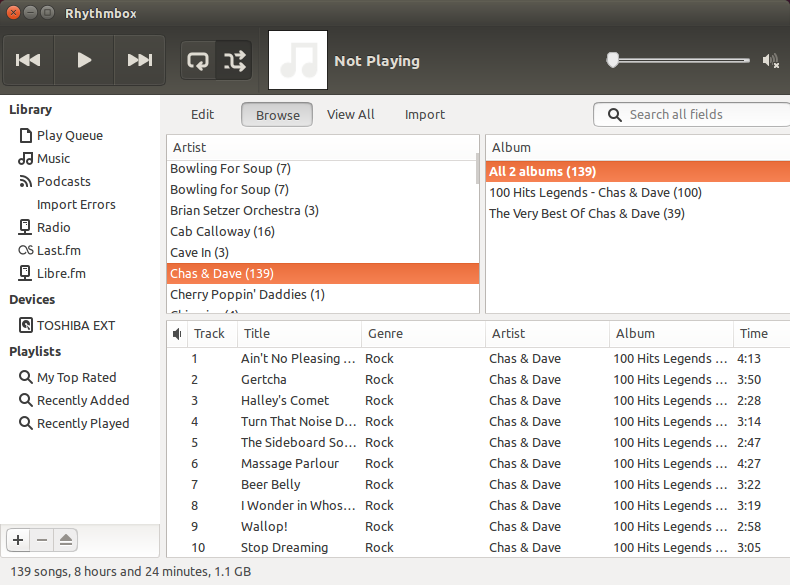Open Play Queue in Library
Image resolution: width=790 pixels, height=585 pixels.
tap(70, 136)
